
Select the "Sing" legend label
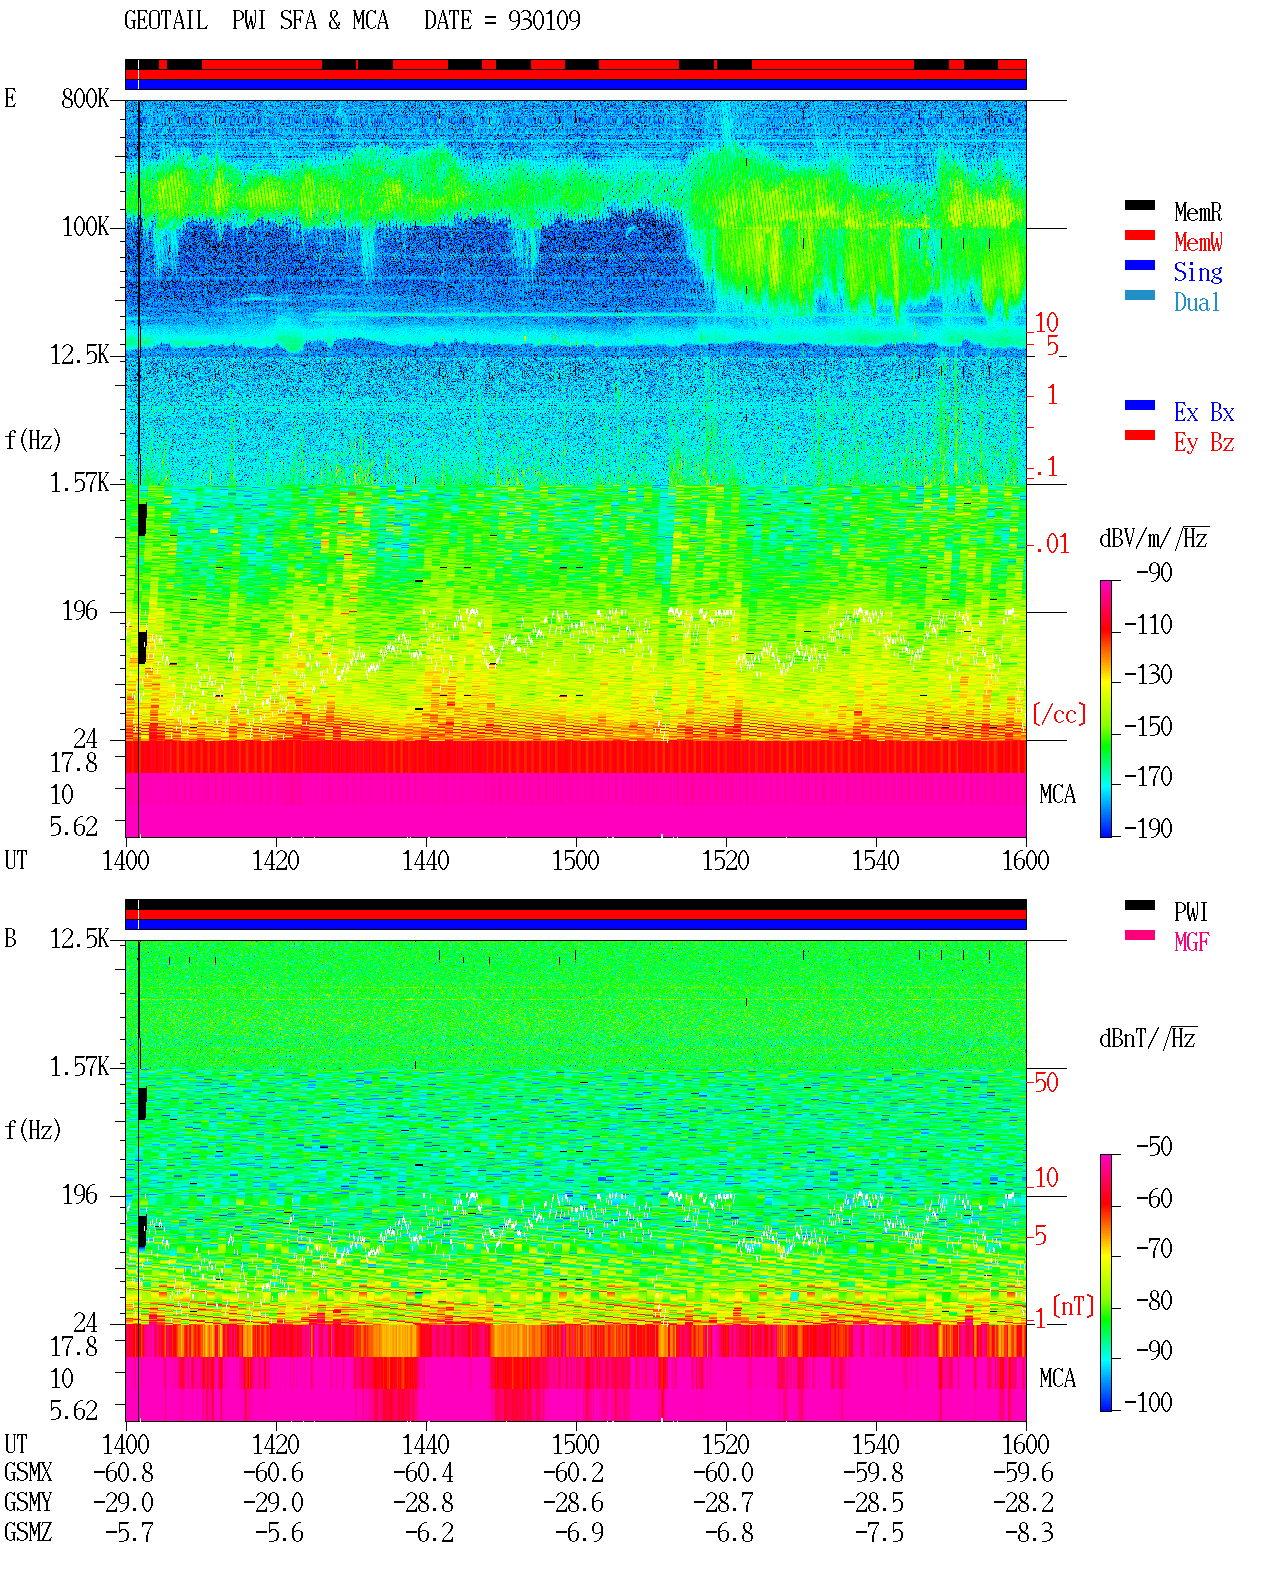(x=1198, y=272)
